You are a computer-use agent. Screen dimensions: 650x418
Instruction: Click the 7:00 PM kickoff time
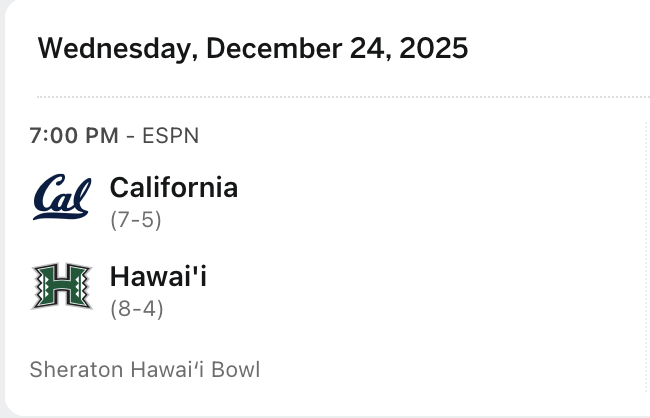[74, 136]
